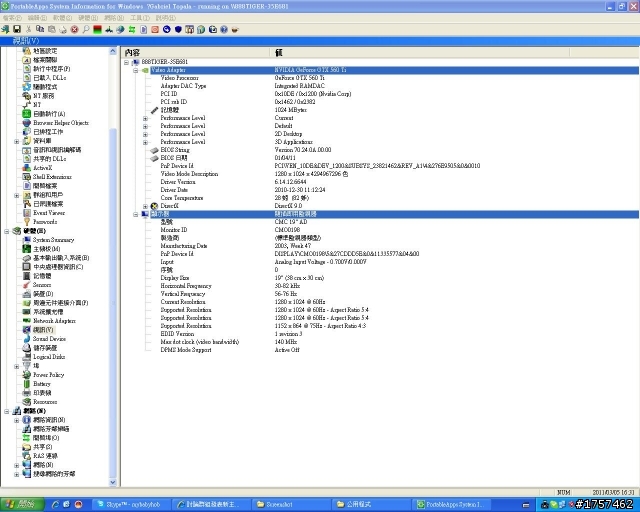Collapse the Video Adapter node
Viewport: 640px width, 512px height.
click(136, 70)
